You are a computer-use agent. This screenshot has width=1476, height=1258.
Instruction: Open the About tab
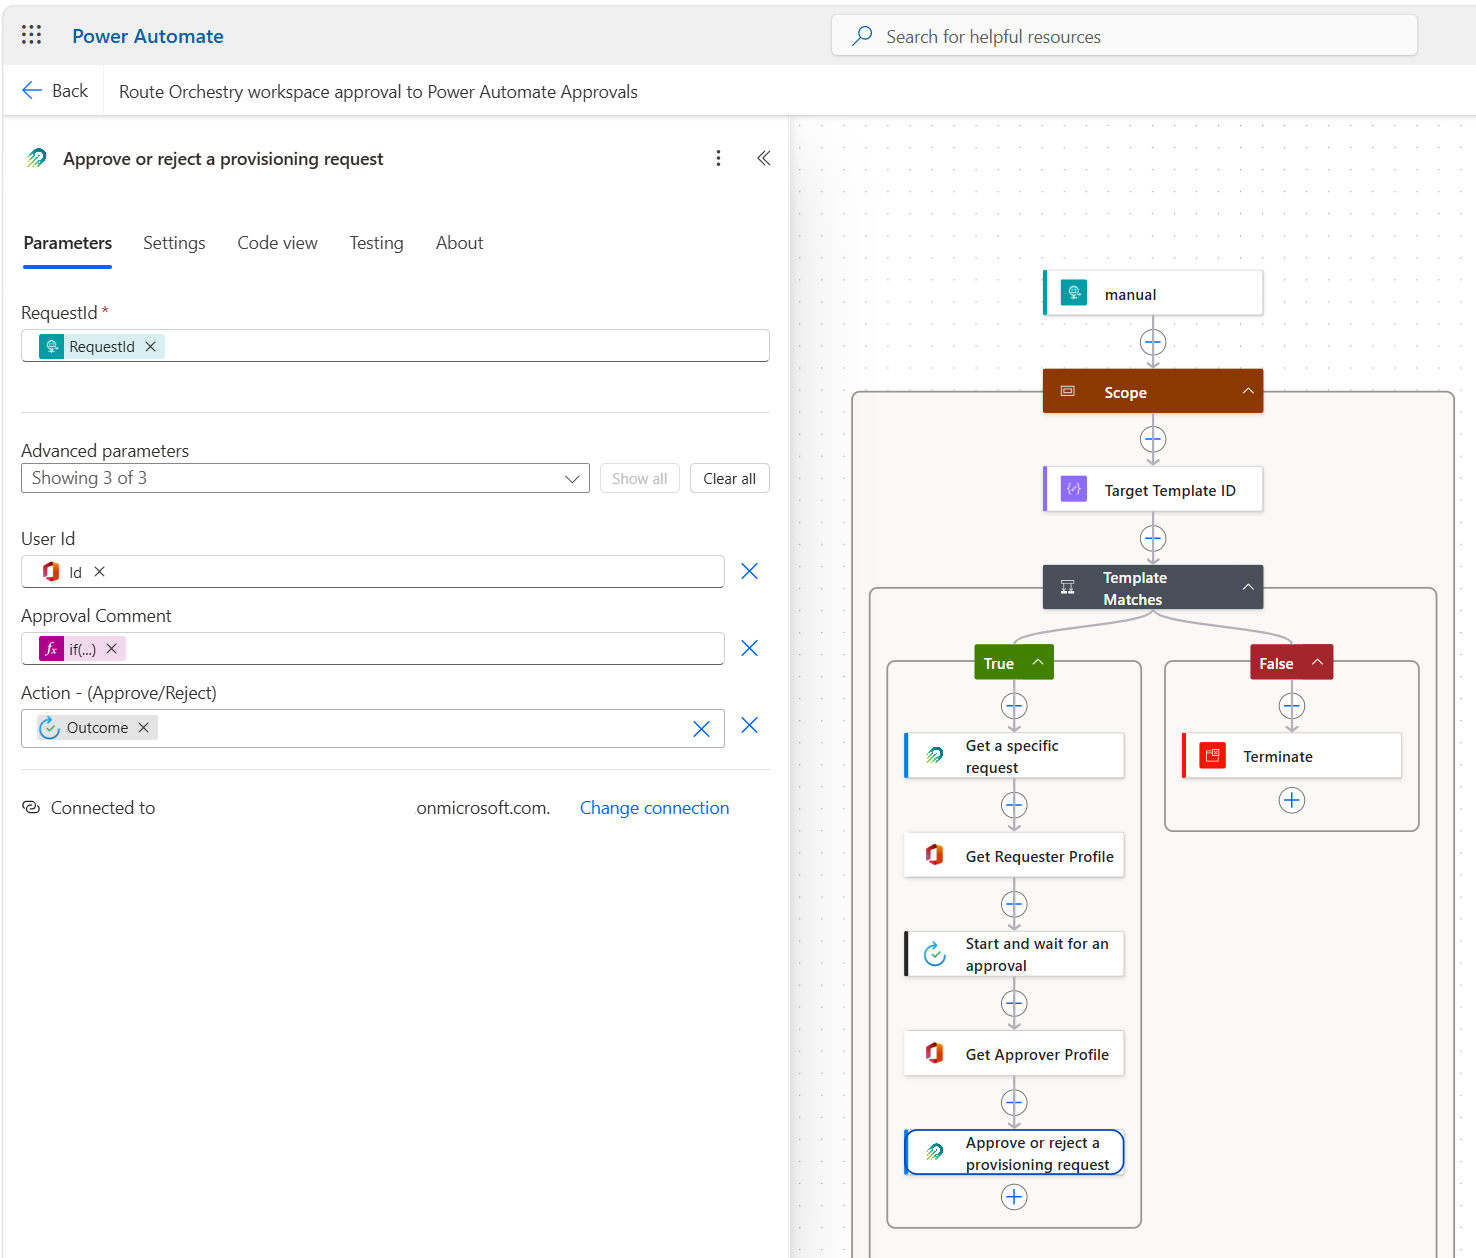point(459,243)
